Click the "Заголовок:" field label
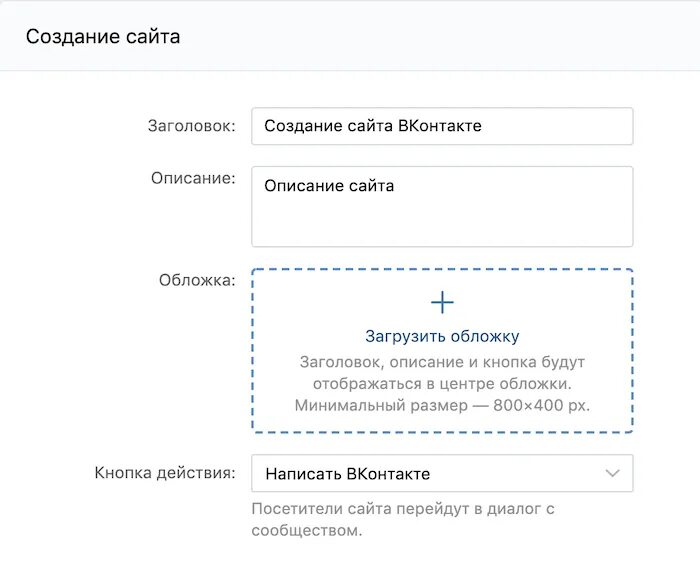Image resolution: width=700 pixels, height=574 pixels. point(191,126)
